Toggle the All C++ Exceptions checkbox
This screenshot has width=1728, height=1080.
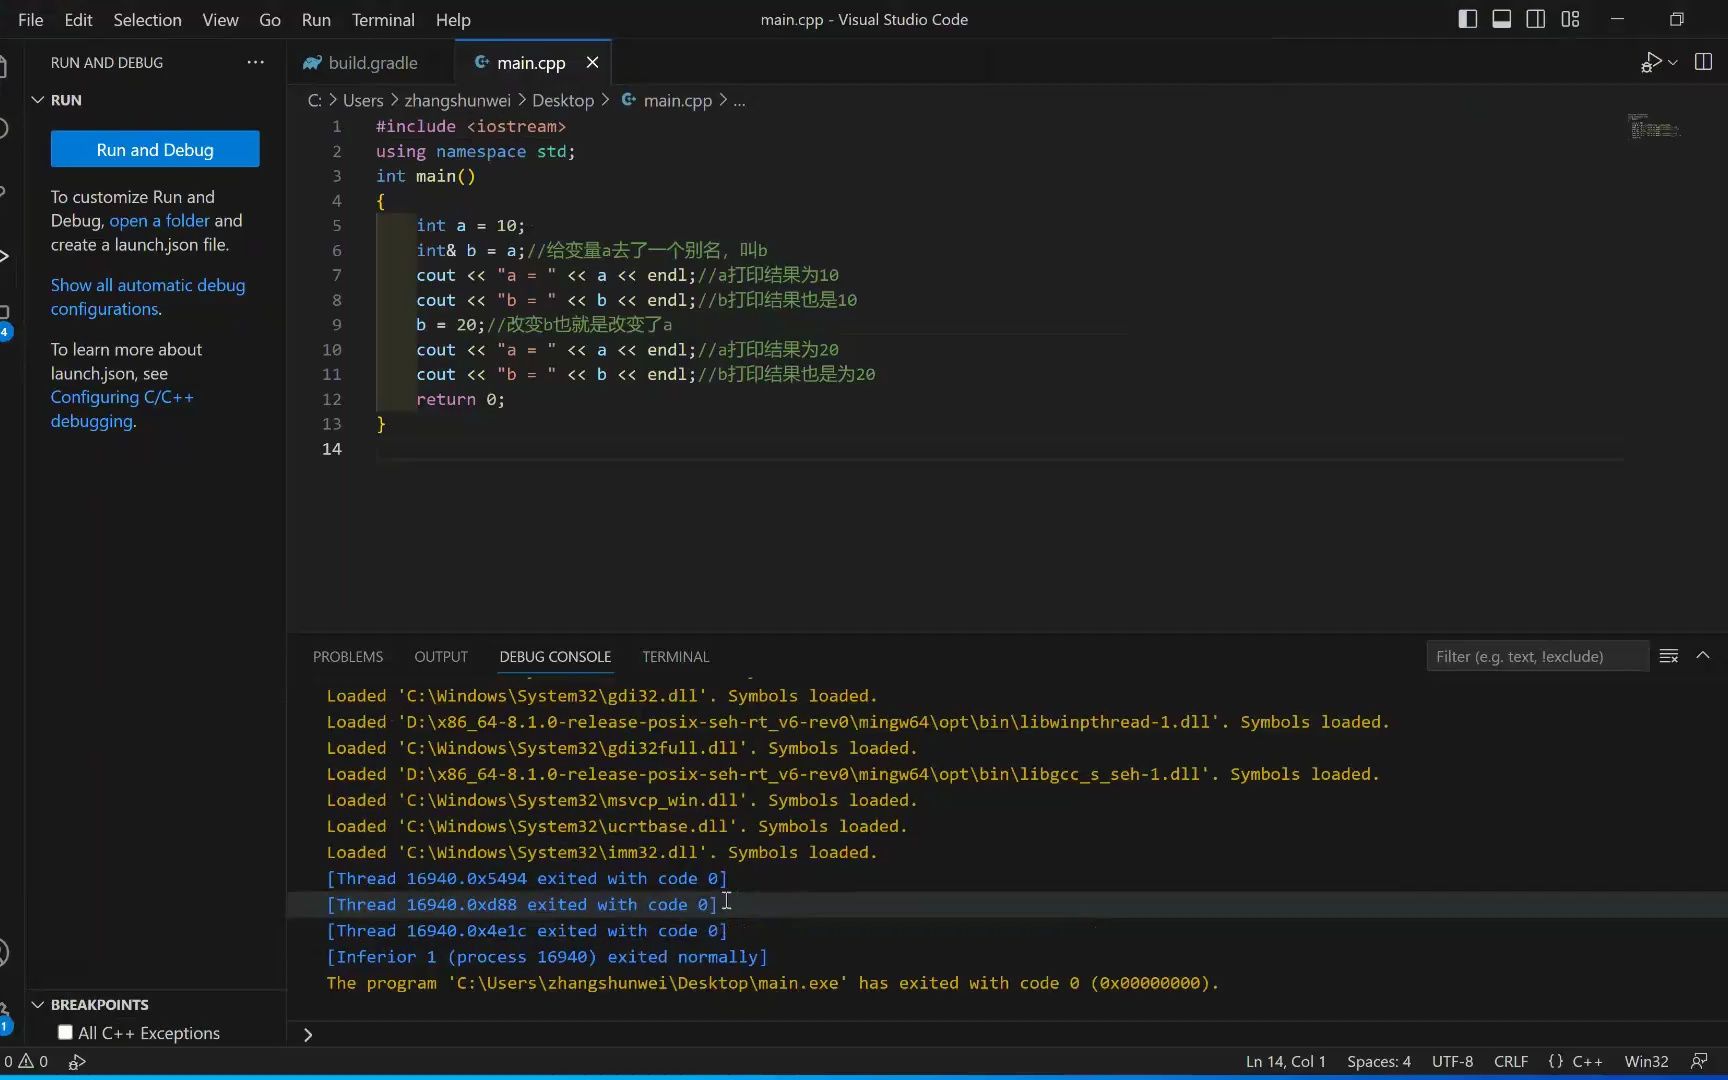pos(64,1032)
